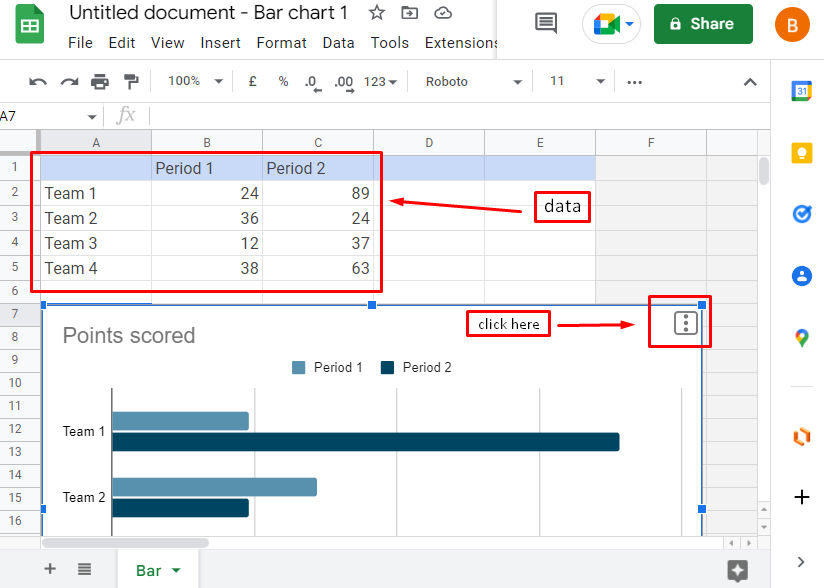Click the Period 1 legend swatch
Screen dimensions: 824x588
tap(298, 367)
